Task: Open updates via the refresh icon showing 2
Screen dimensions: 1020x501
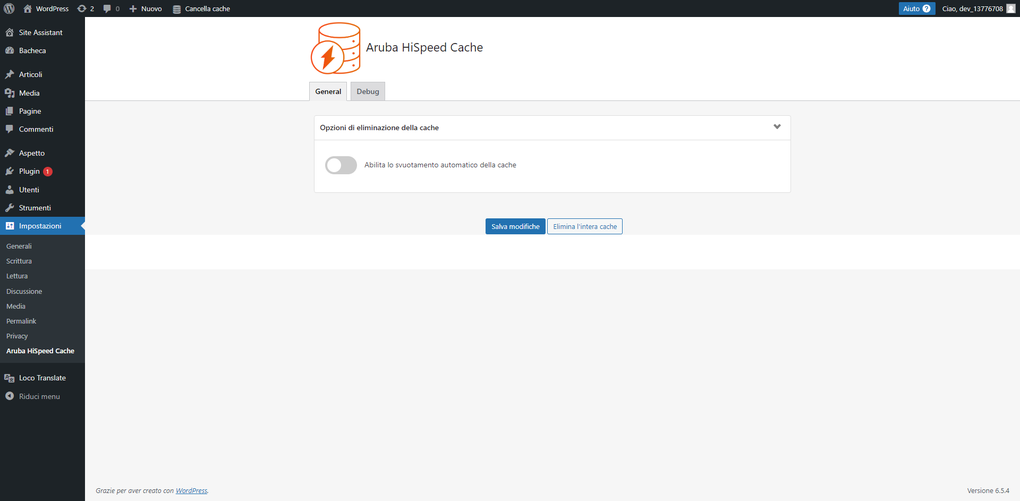Action: 81,8
